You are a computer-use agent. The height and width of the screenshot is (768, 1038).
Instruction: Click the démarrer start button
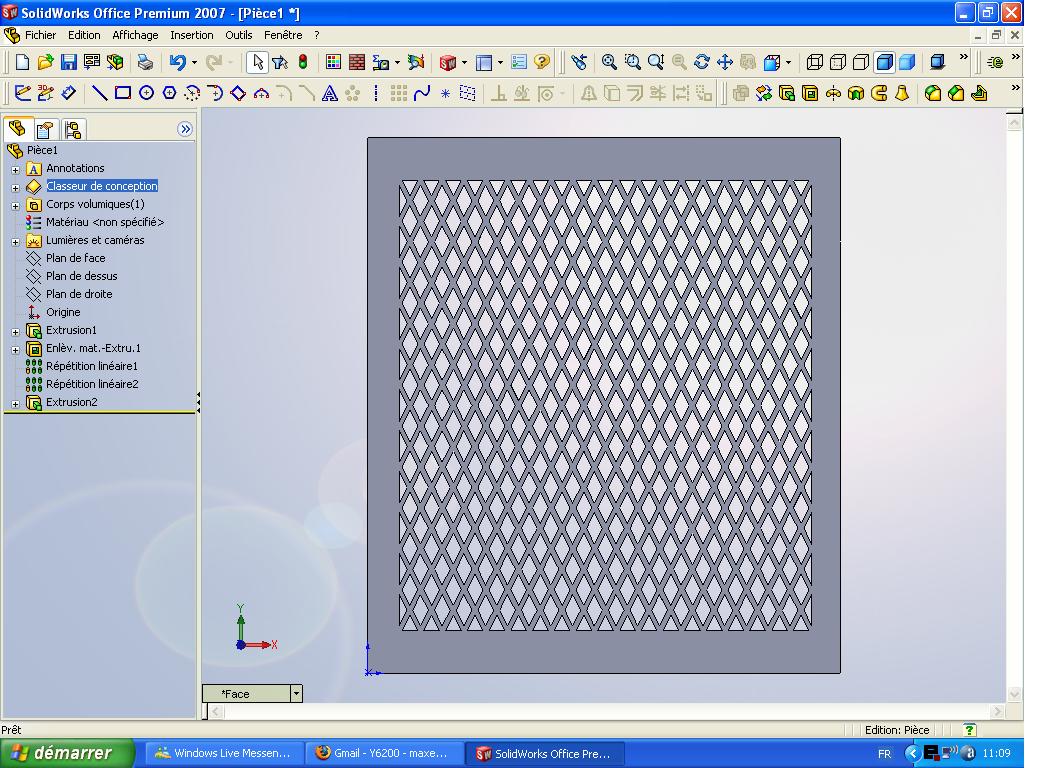[67, 753]
